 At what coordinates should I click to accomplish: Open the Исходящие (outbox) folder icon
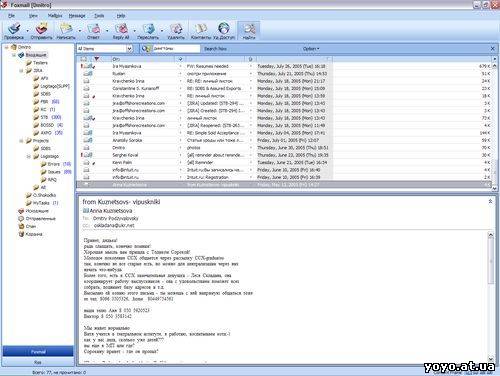[x=21, y=211]
